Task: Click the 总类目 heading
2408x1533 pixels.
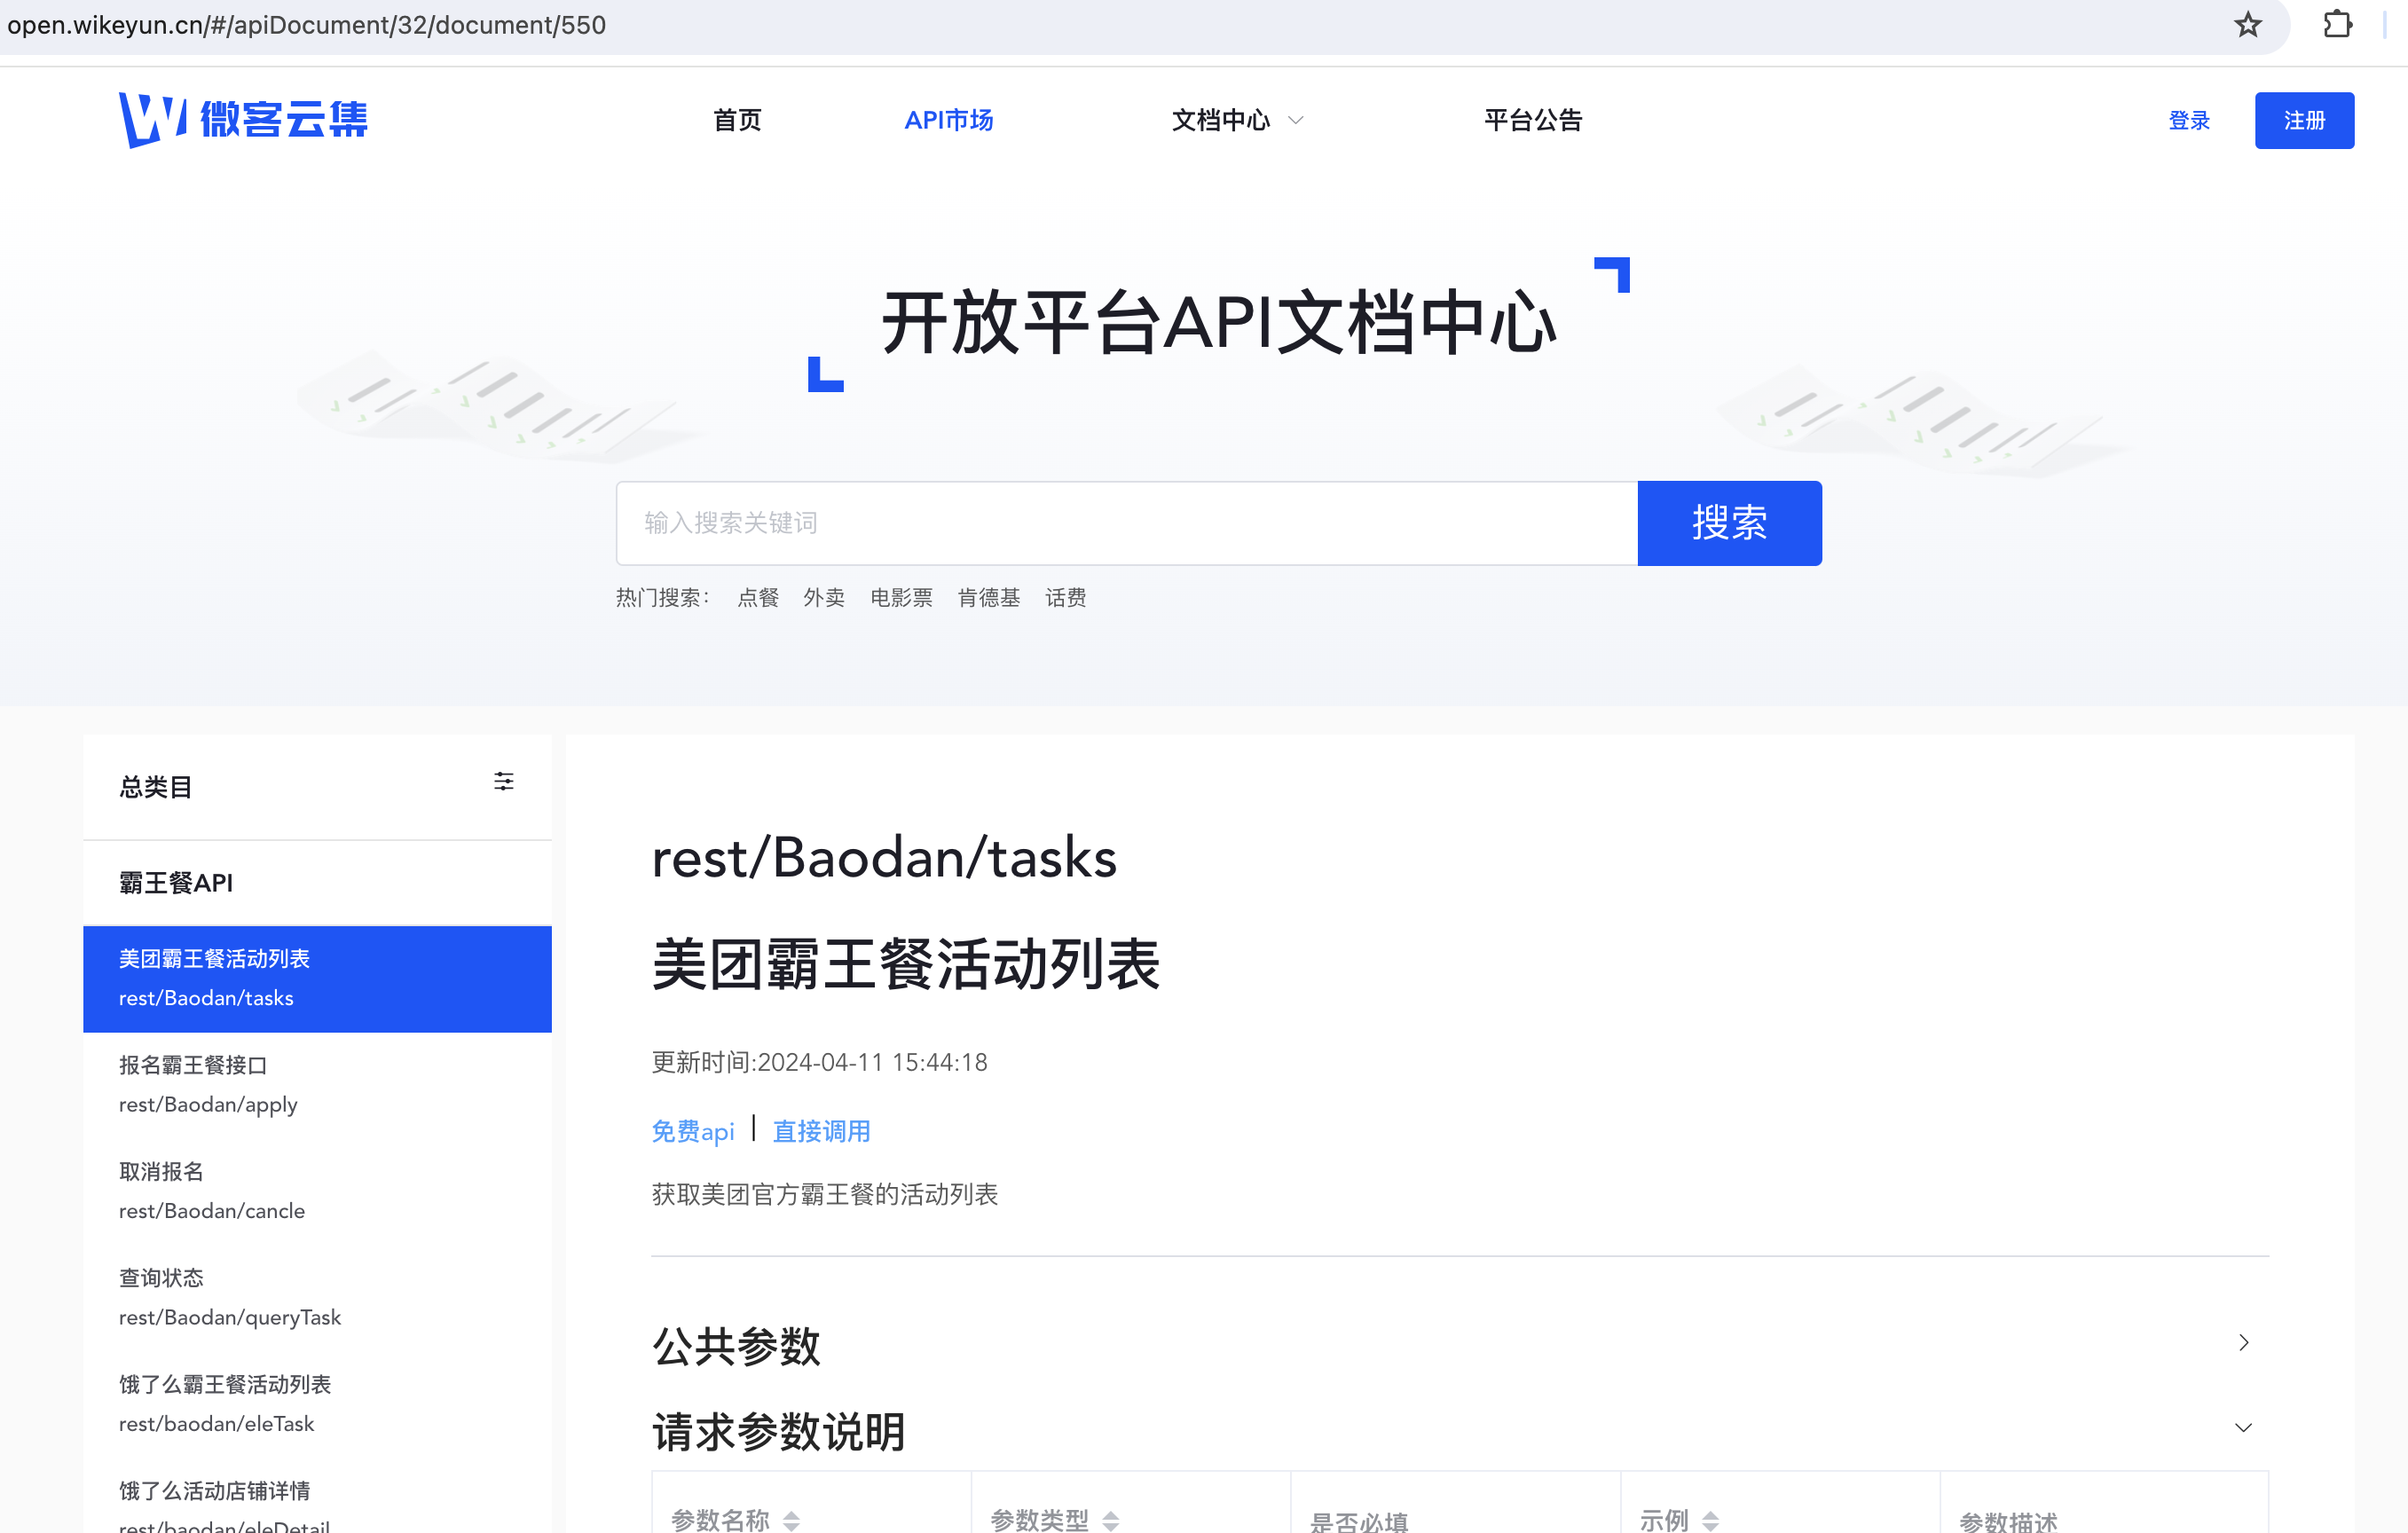Action: (155, 787)
